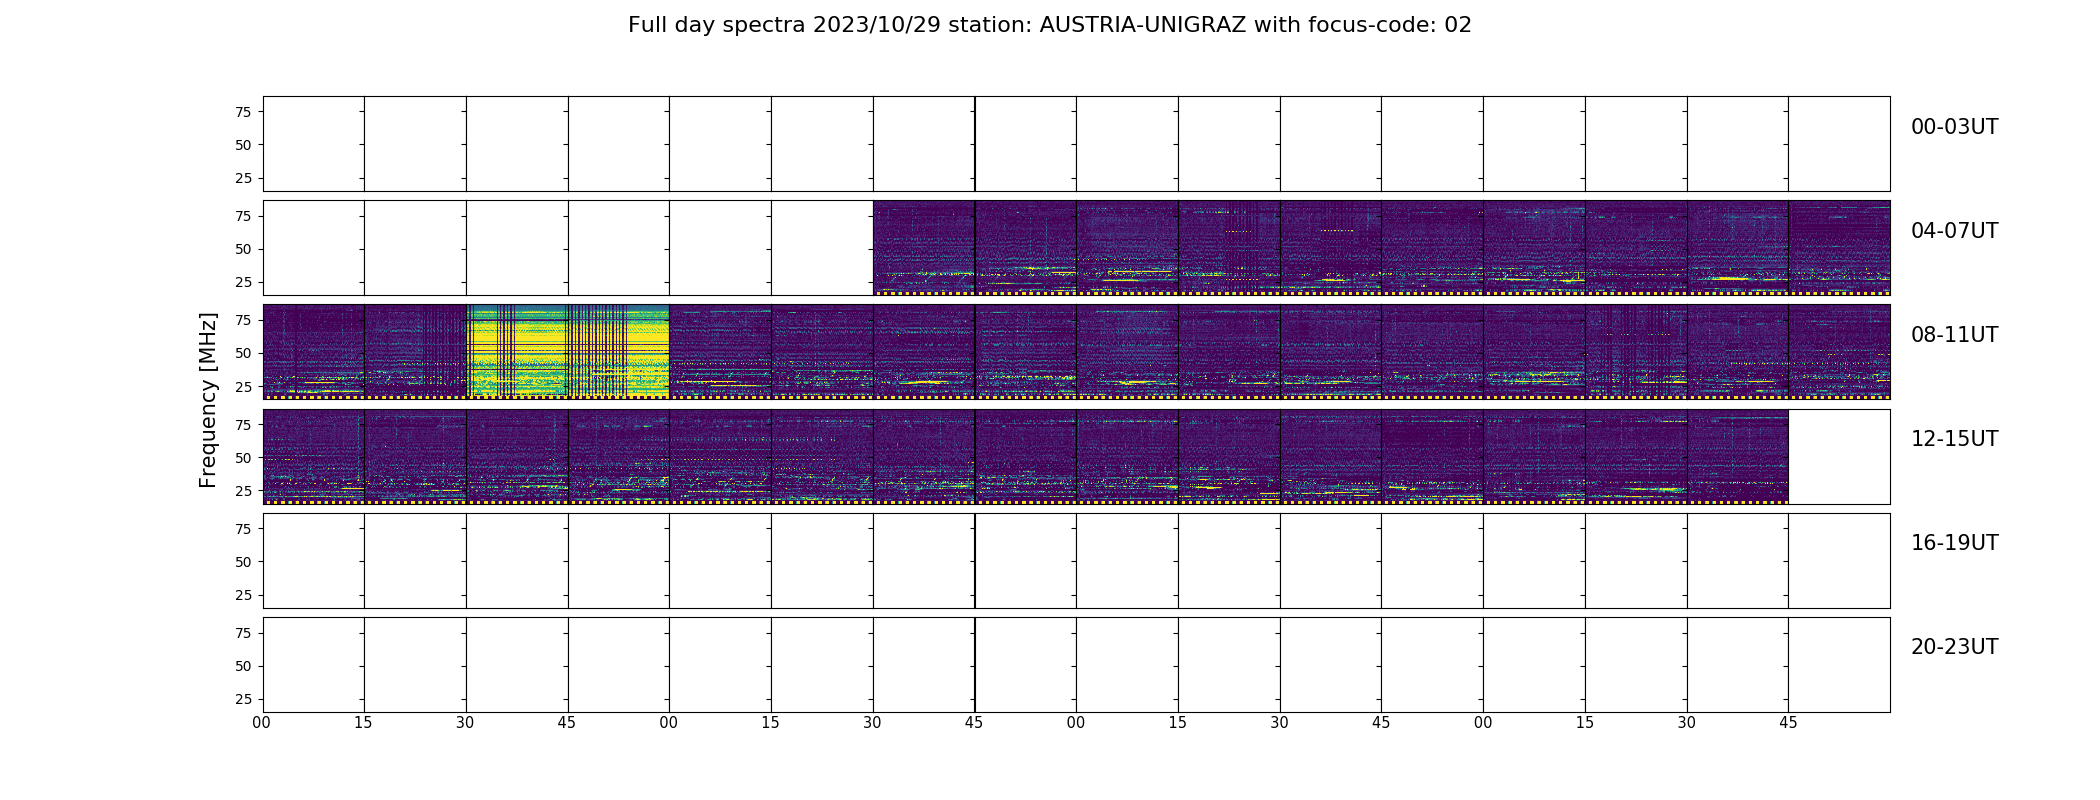Screen dimensions: 2100x800
Task: Select the "20-23UT" row label
Action: click(1954, 647)
